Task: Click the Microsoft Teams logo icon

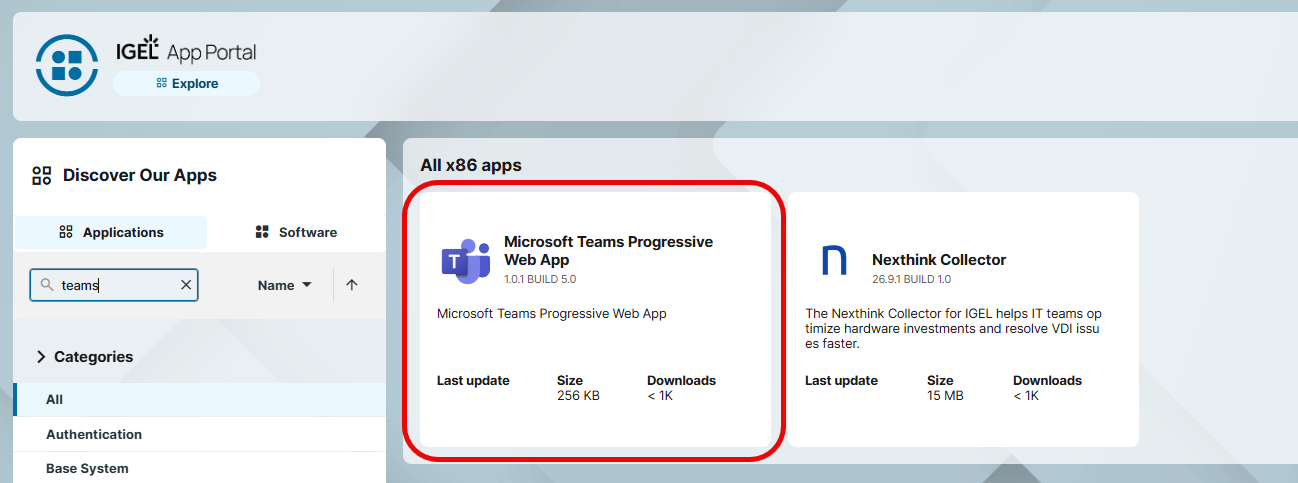Action: point(465,260)
